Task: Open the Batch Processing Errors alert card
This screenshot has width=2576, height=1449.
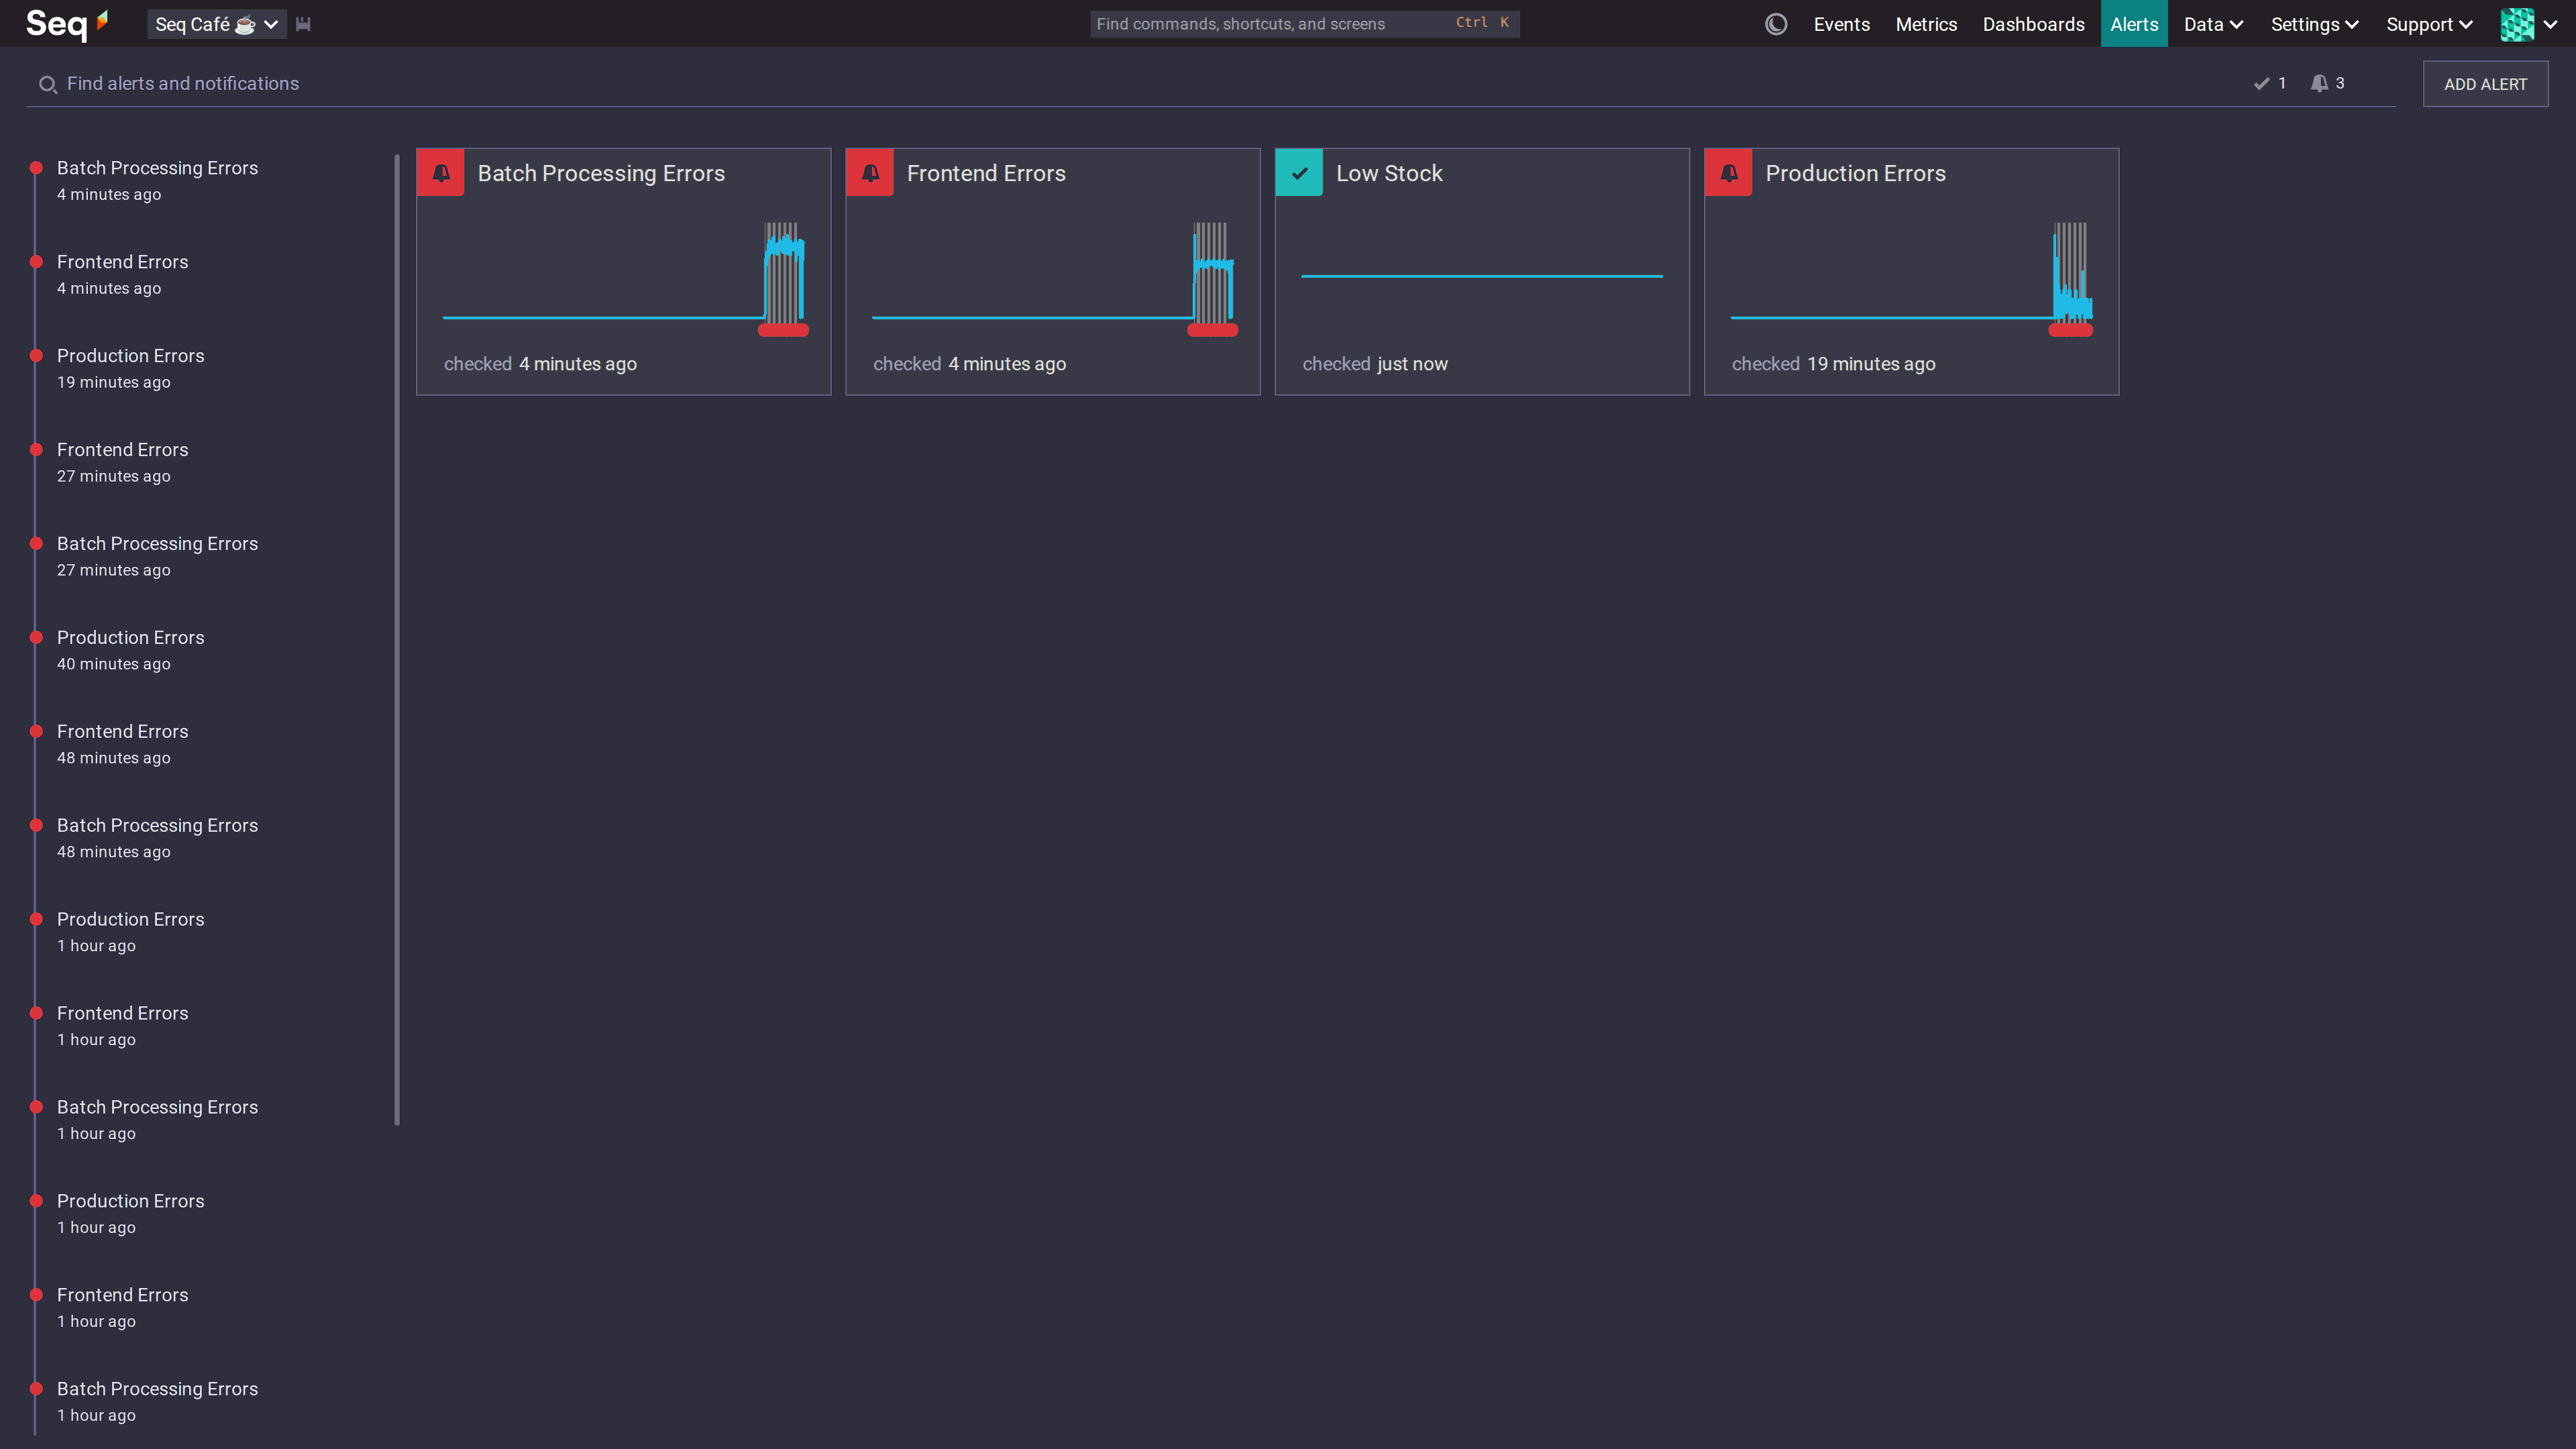Action: 623,272
